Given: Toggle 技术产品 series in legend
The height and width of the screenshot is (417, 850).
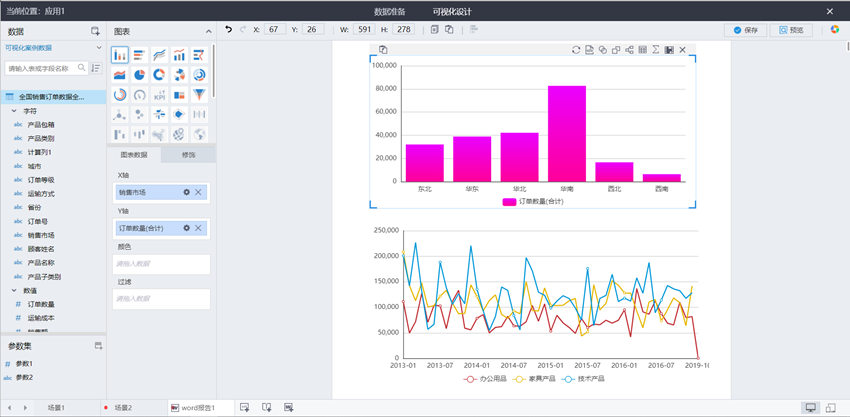Looking at the screenshot, I should tap(581, 379).
